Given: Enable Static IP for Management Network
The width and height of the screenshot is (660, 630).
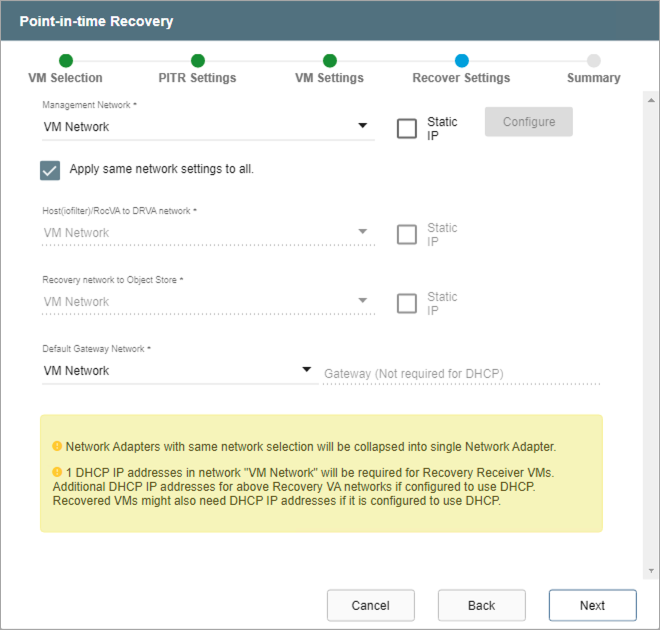Looking at the screenshot, I should tap(407, 128).
